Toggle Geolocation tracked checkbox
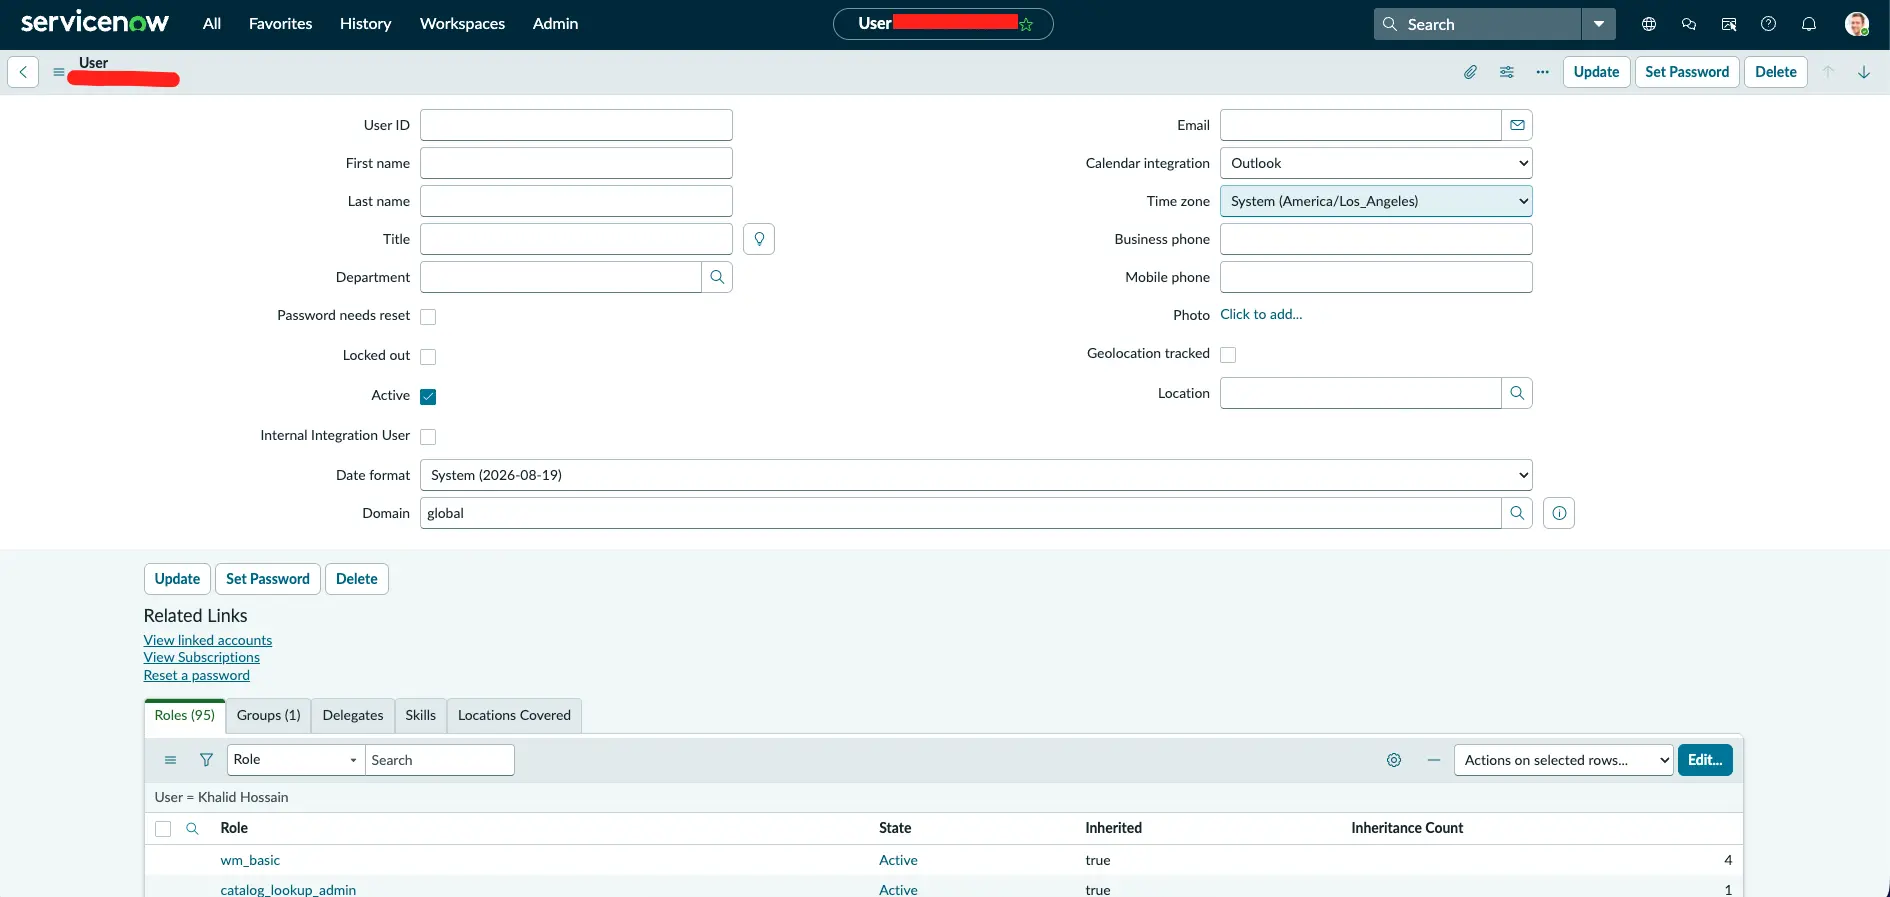 [x=1228, y=355]
